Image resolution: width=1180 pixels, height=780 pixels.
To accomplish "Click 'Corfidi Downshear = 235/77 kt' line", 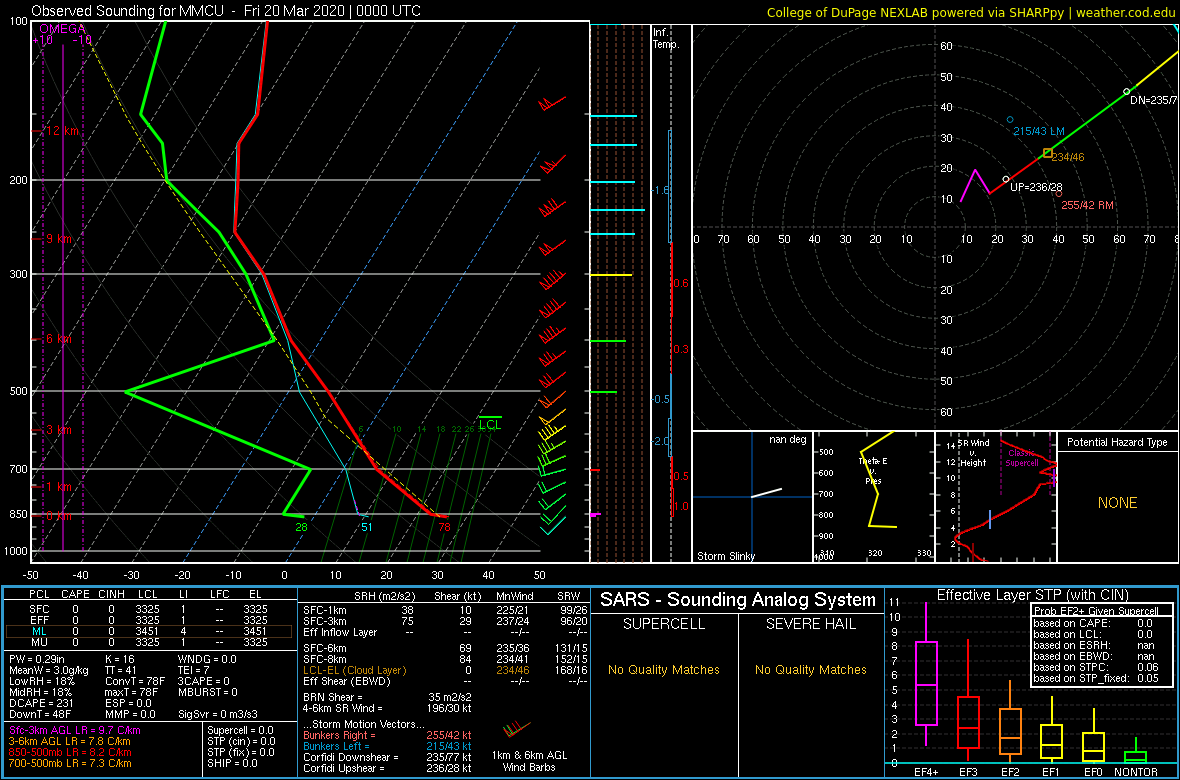I will (x=388, y=757).
